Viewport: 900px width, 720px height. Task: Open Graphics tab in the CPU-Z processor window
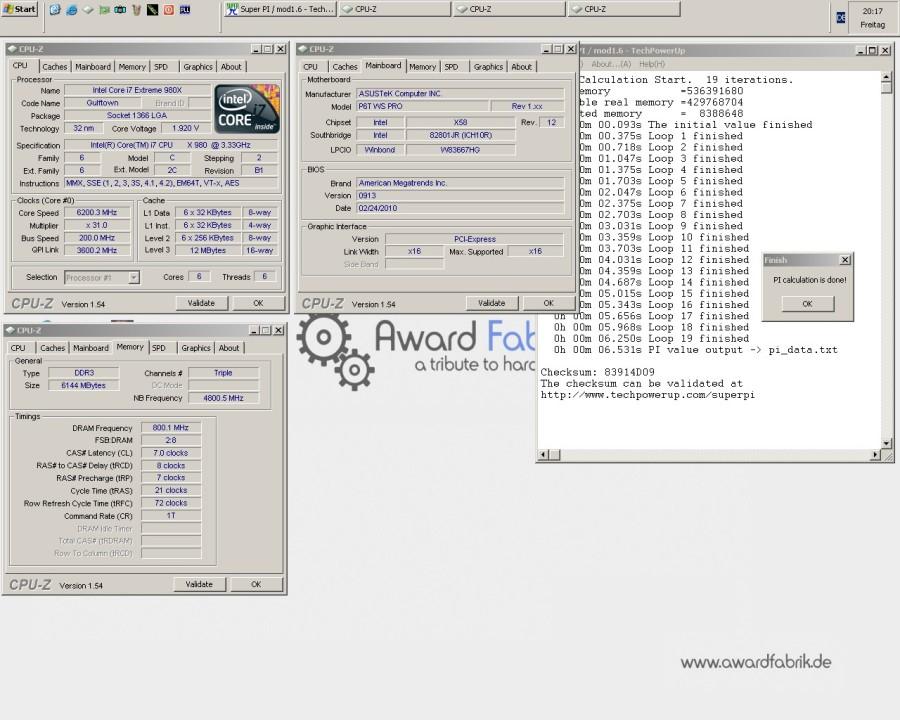[197, 67]
